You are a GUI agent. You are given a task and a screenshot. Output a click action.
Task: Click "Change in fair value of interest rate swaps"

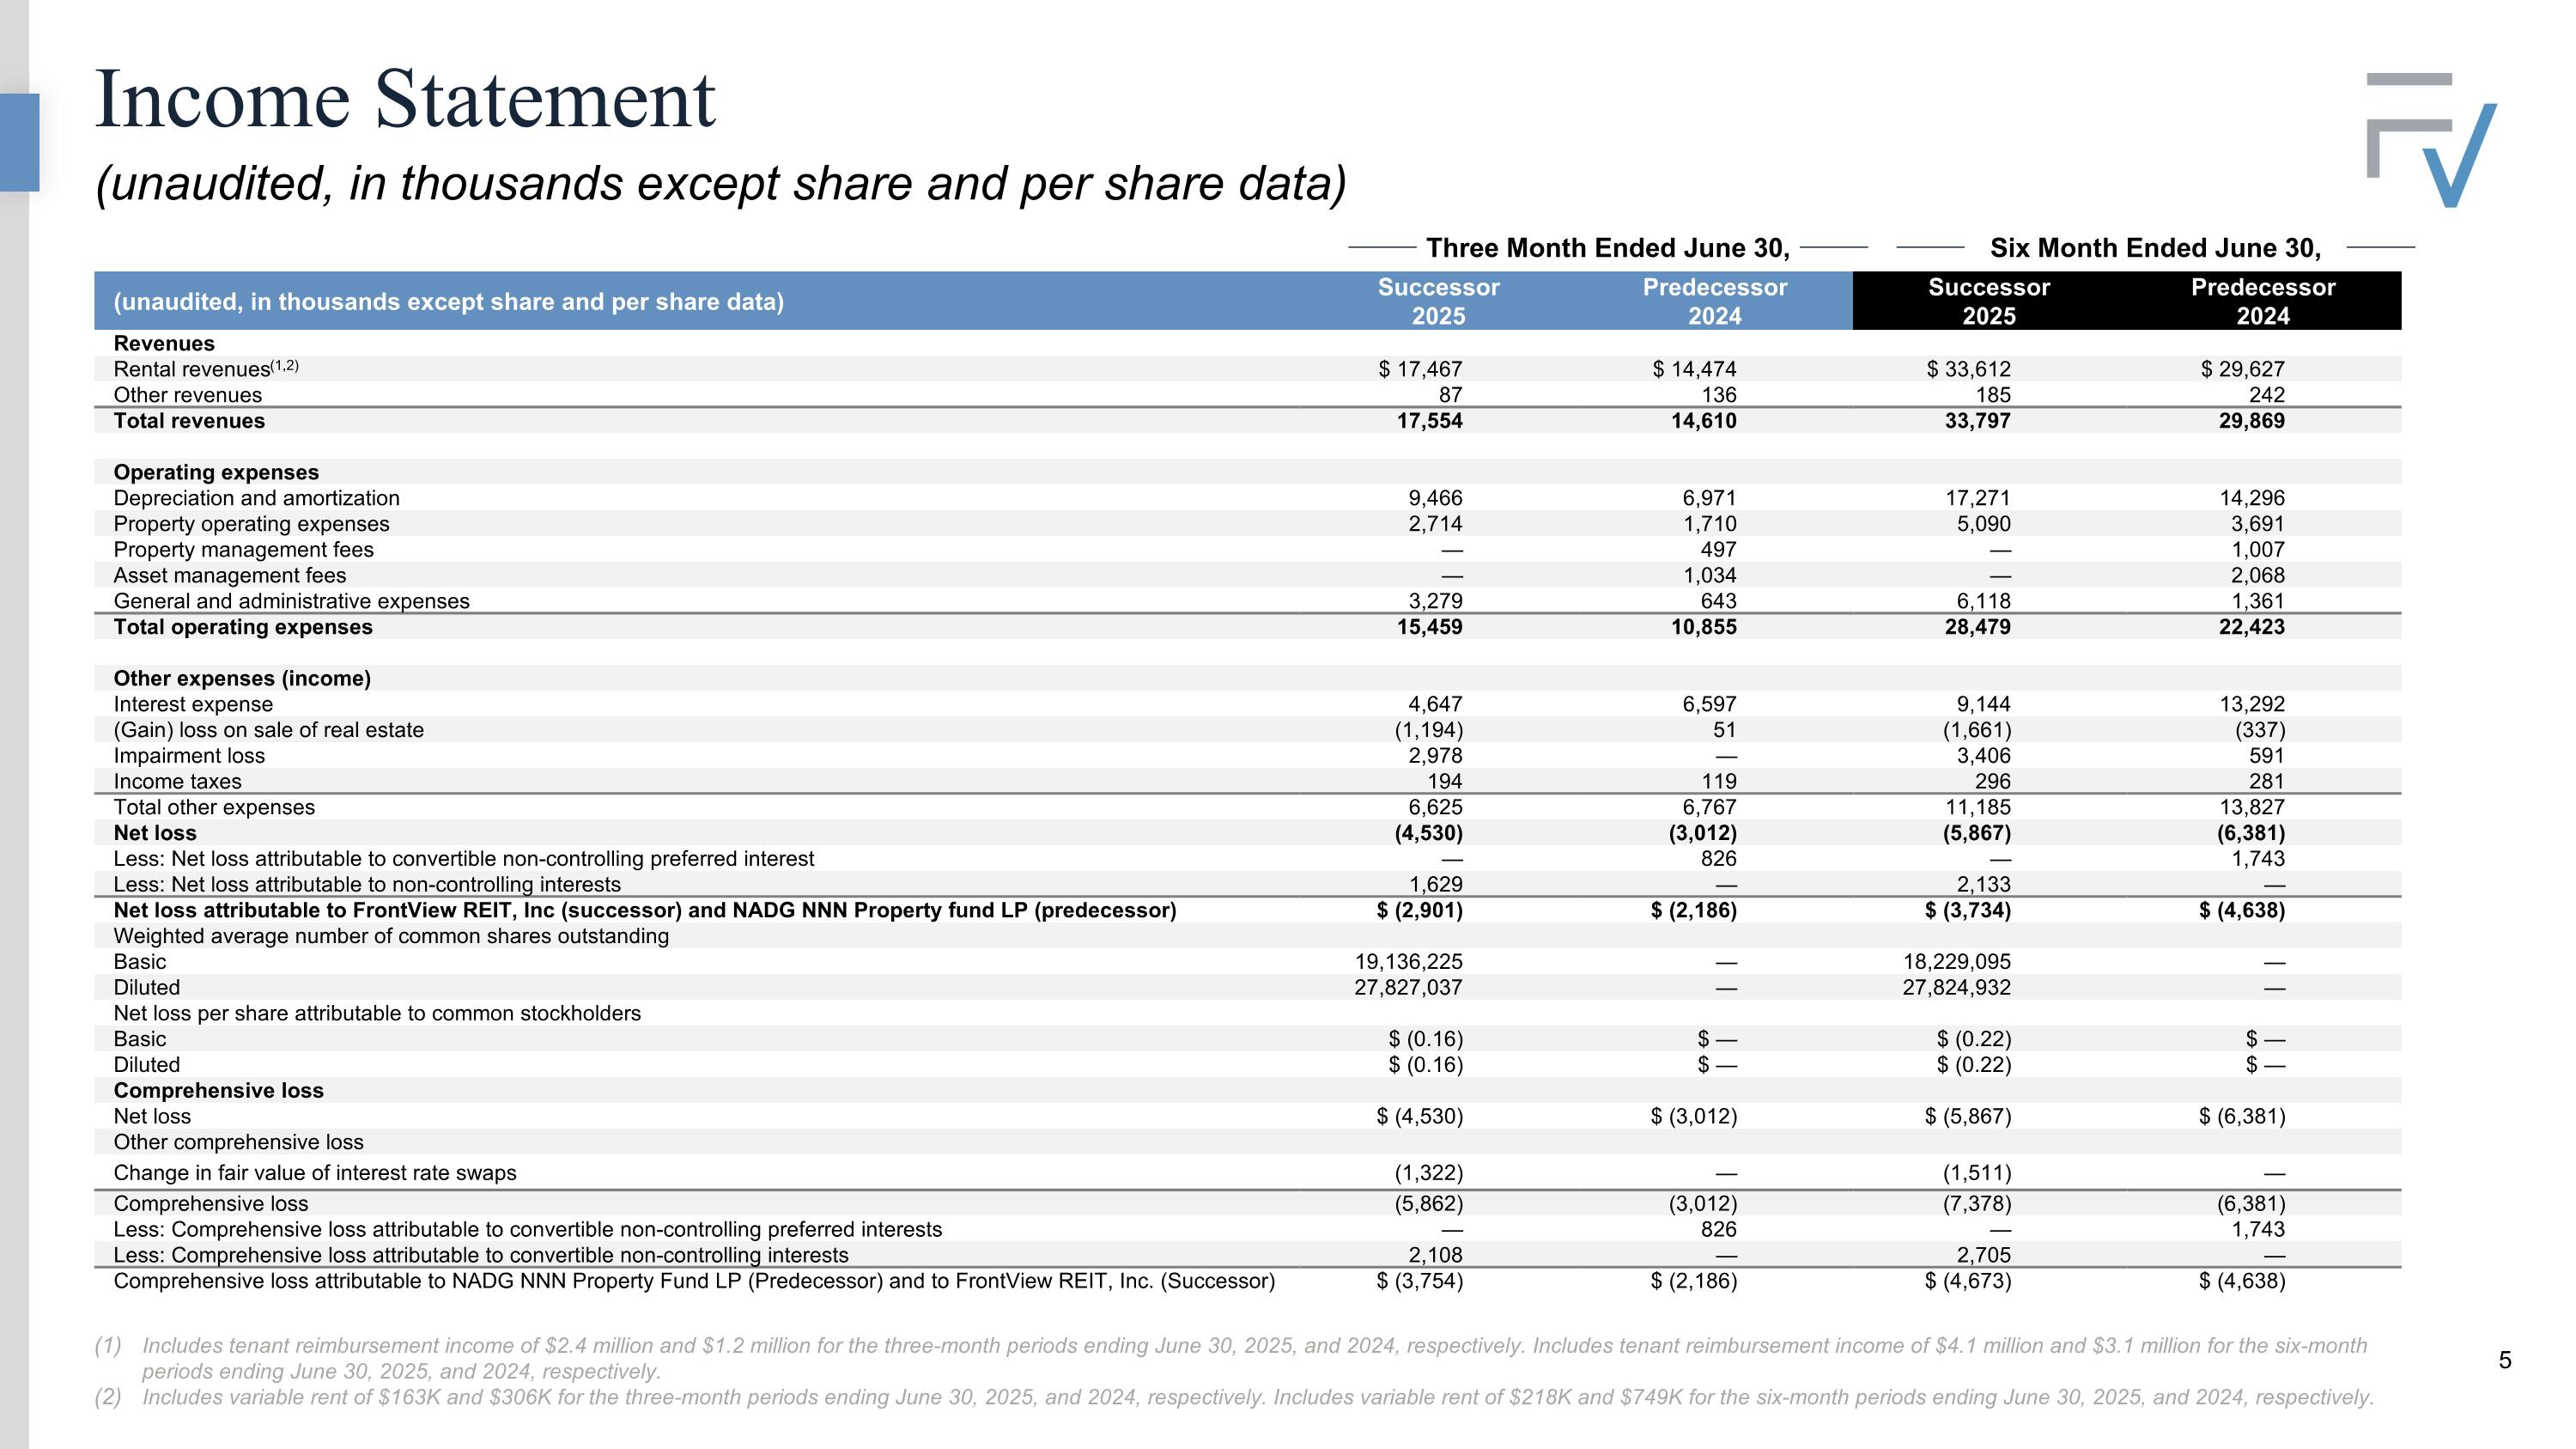click(315, 1173)
